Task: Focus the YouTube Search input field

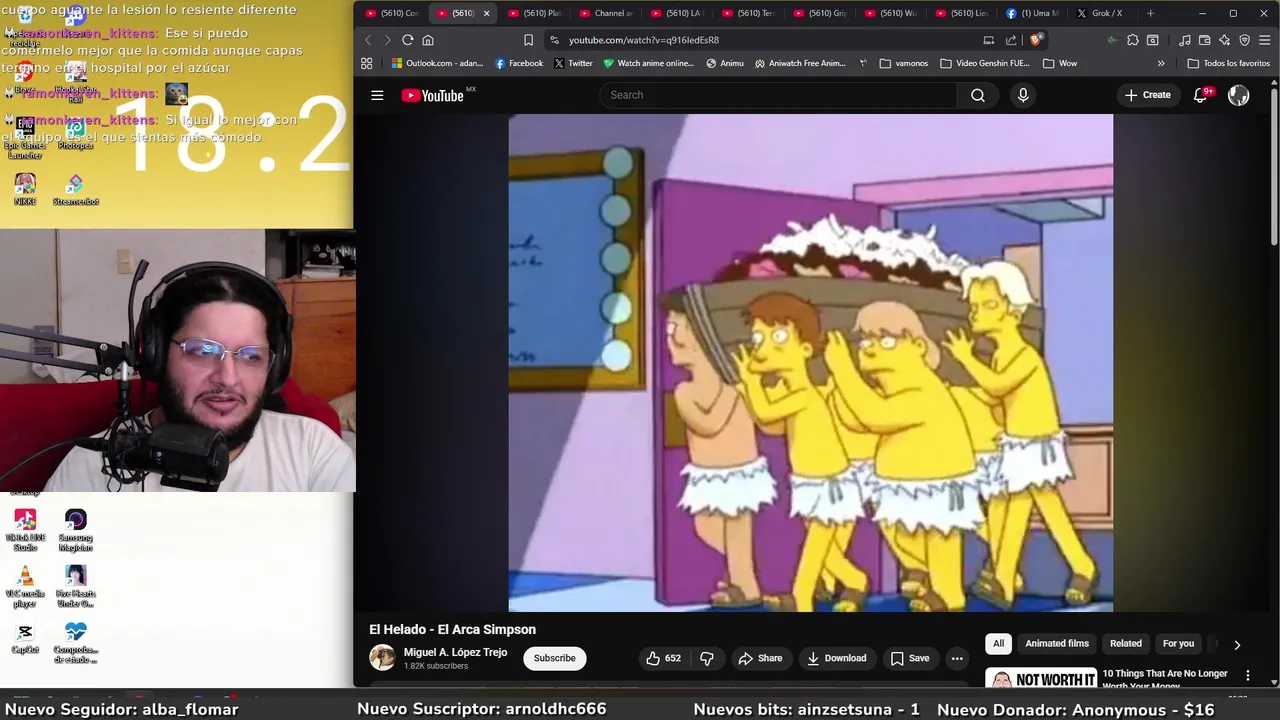Action: coord(779,95)
